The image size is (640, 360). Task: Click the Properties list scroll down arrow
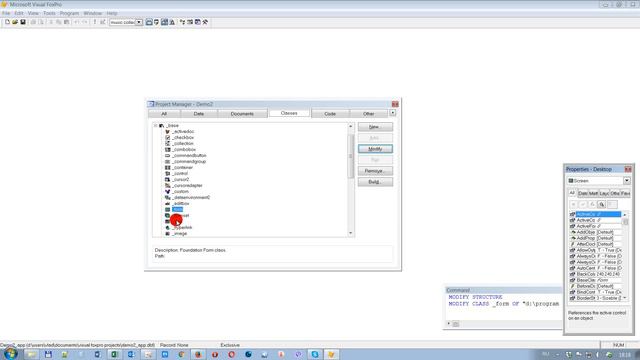click(625, 298)
